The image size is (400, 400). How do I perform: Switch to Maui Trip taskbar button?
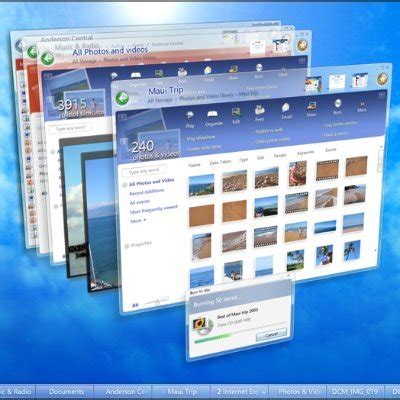click(x=182, y=392)
